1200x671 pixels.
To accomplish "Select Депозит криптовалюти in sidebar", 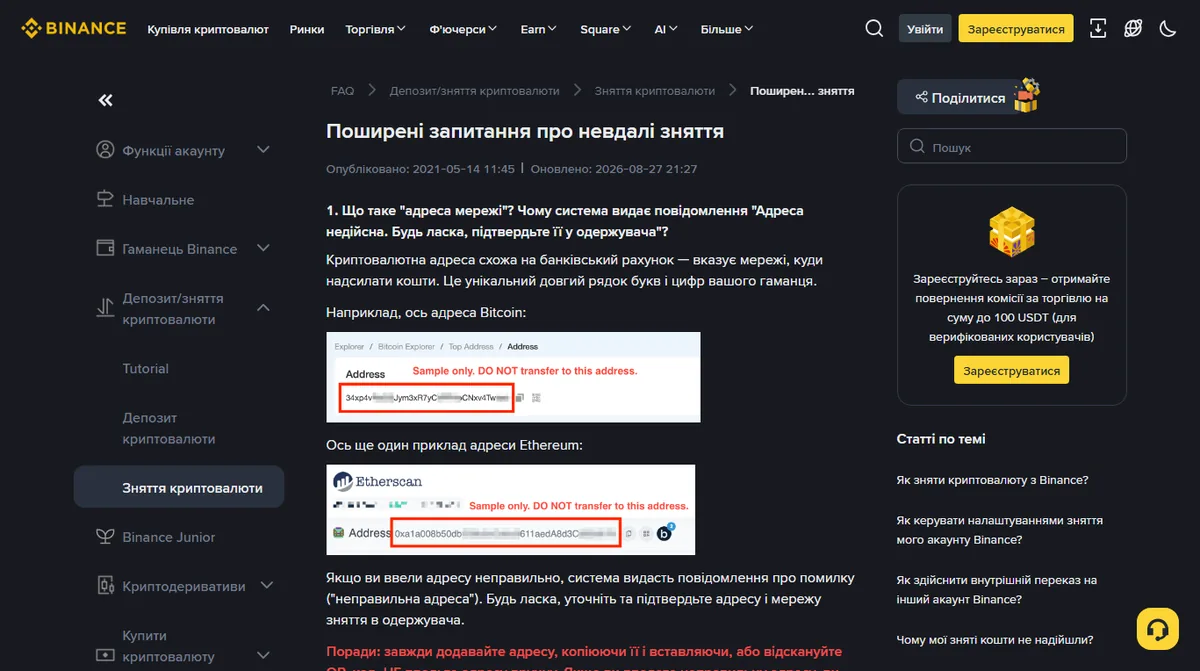I will tap(168, 428).
